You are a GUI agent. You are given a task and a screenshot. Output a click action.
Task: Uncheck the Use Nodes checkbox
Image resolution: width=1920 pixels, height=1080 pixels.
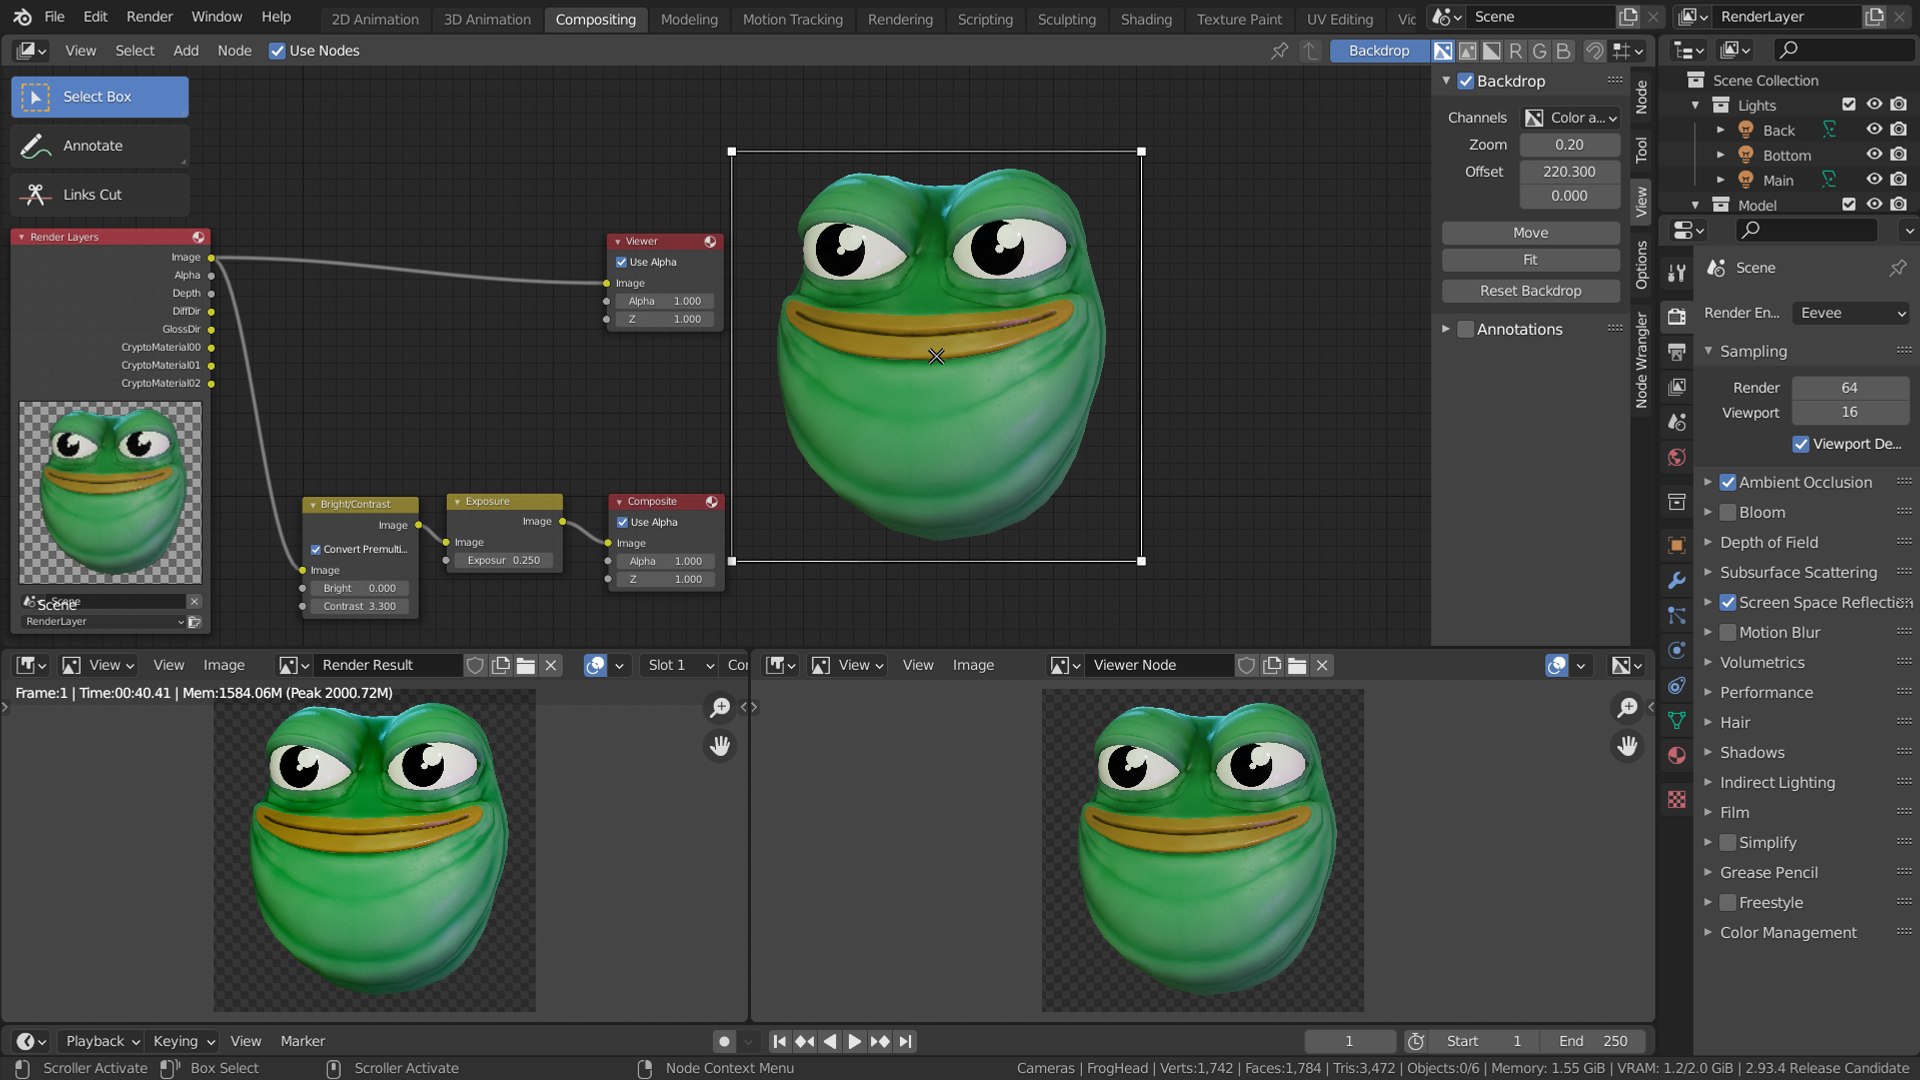coord(277,51)
